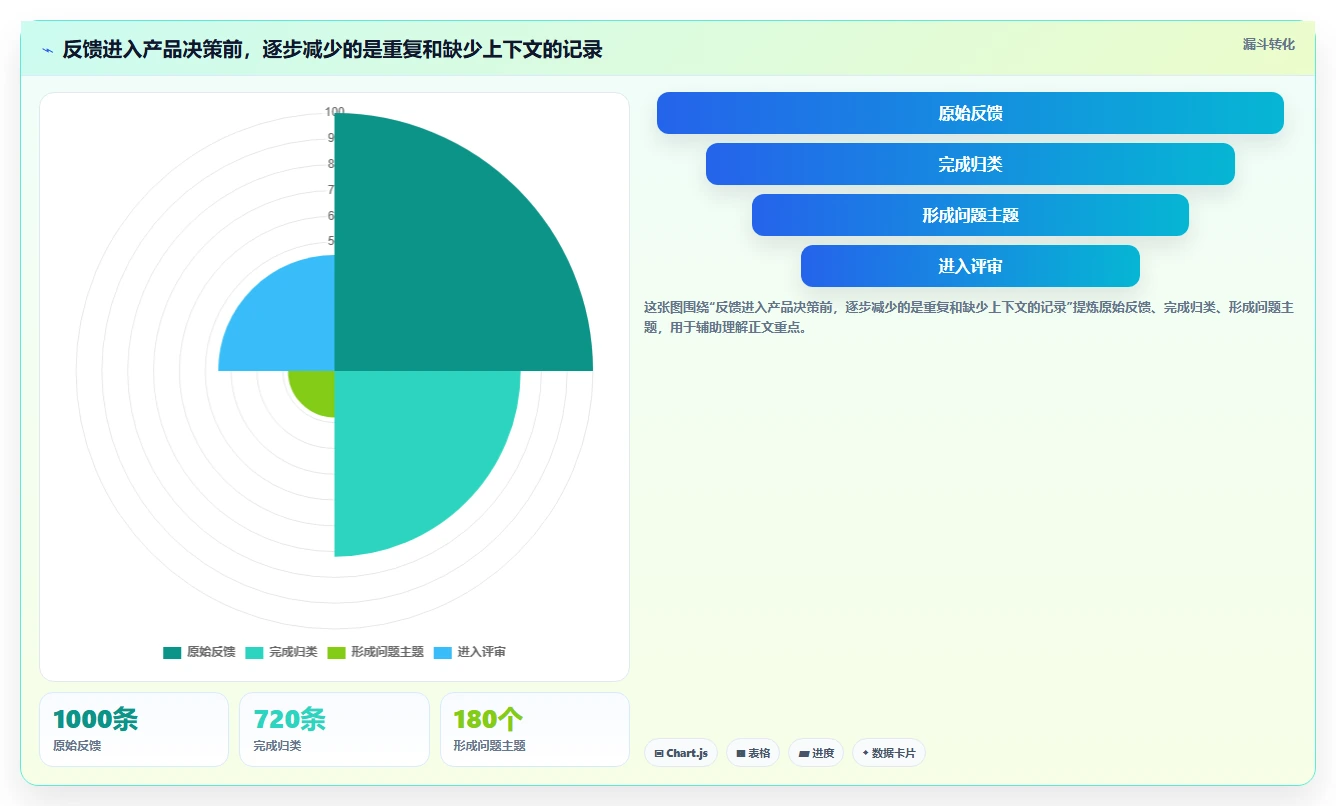Toggle 原始反馈 legend swatch in chart
This screenshot has width=1336, height=806.
click(x=172, y=652)
